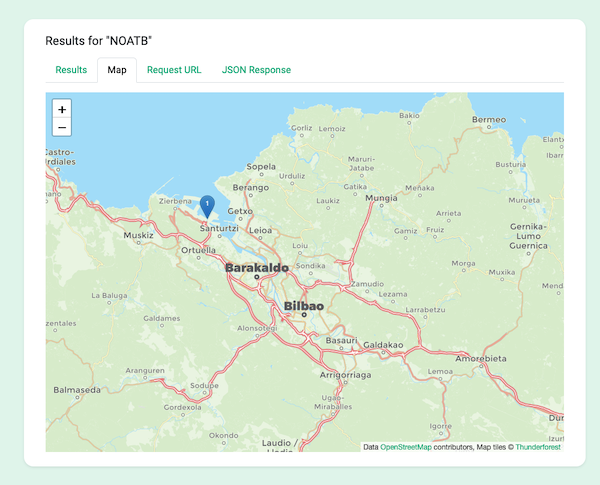Click the Okondo town label

click(x=223, y=436)
